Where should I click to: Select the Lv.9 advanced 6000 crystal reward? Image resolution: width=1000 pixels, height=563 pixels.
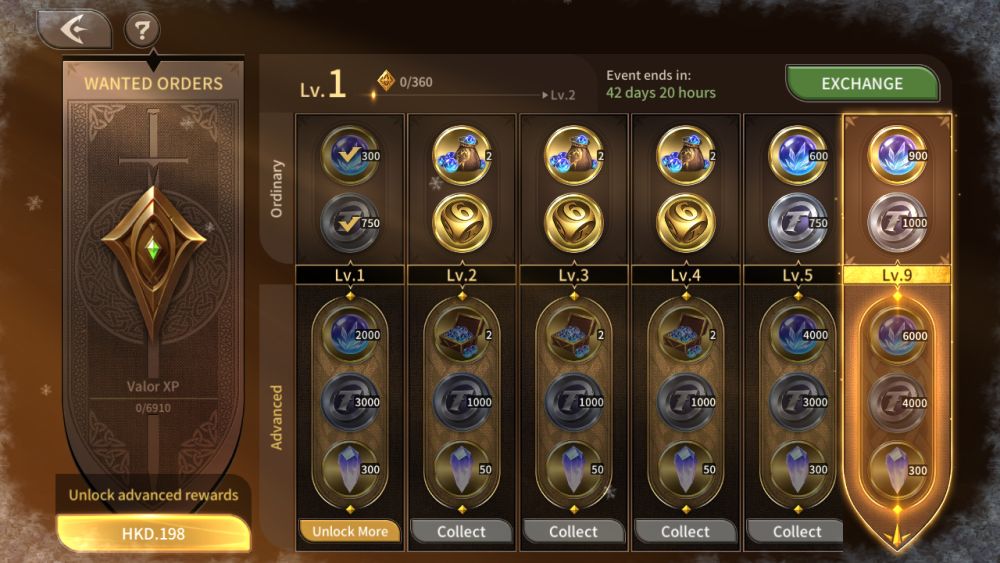click(x=897, y=335)
